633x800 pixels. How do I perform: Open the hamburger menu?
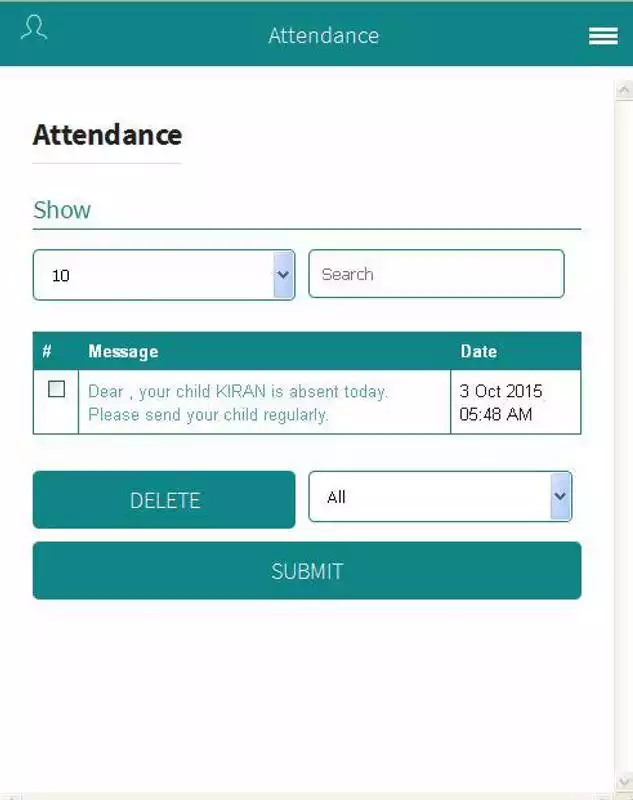[603, 36]
